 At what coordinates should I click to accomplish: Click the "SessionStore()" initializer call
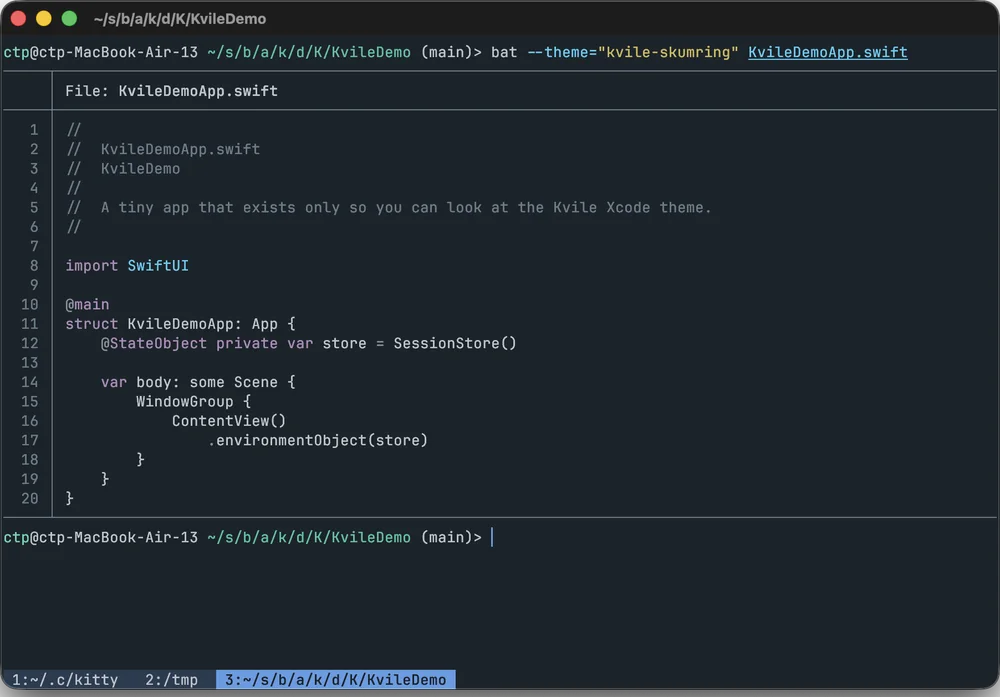coord(455,344)
